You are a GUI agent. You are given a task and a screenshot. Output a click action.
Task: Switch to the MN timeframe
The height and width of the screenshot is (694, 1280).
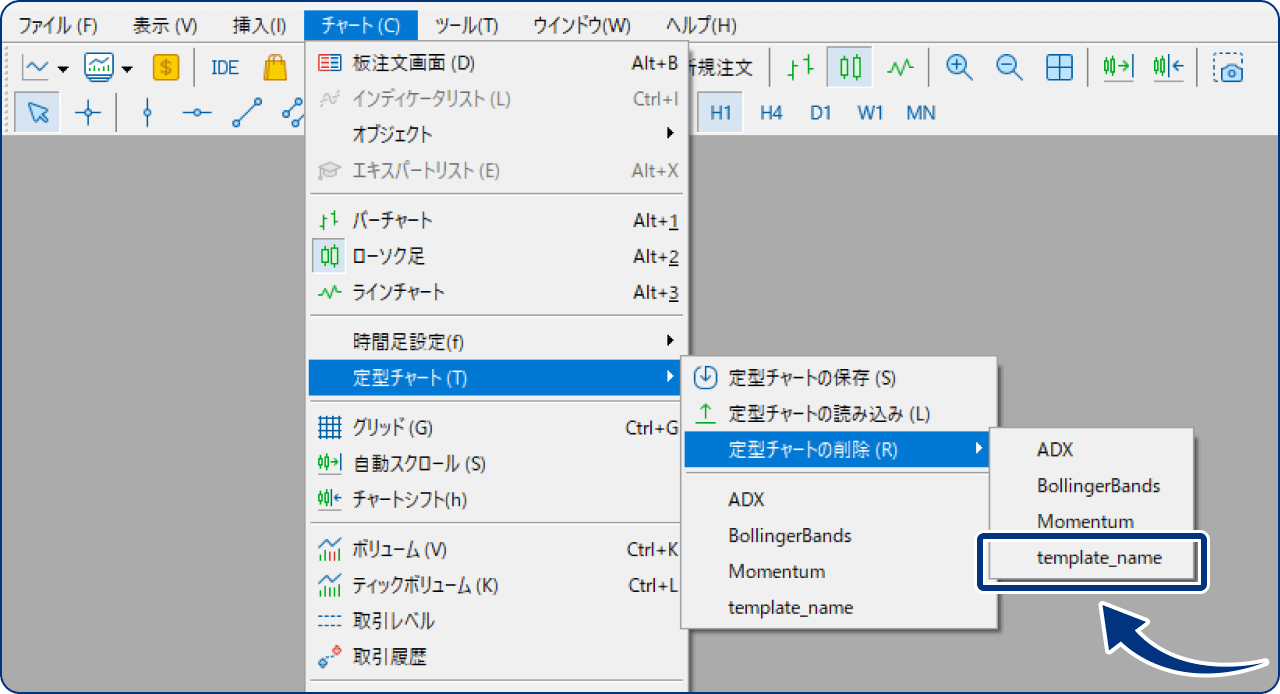coord(921,113)
